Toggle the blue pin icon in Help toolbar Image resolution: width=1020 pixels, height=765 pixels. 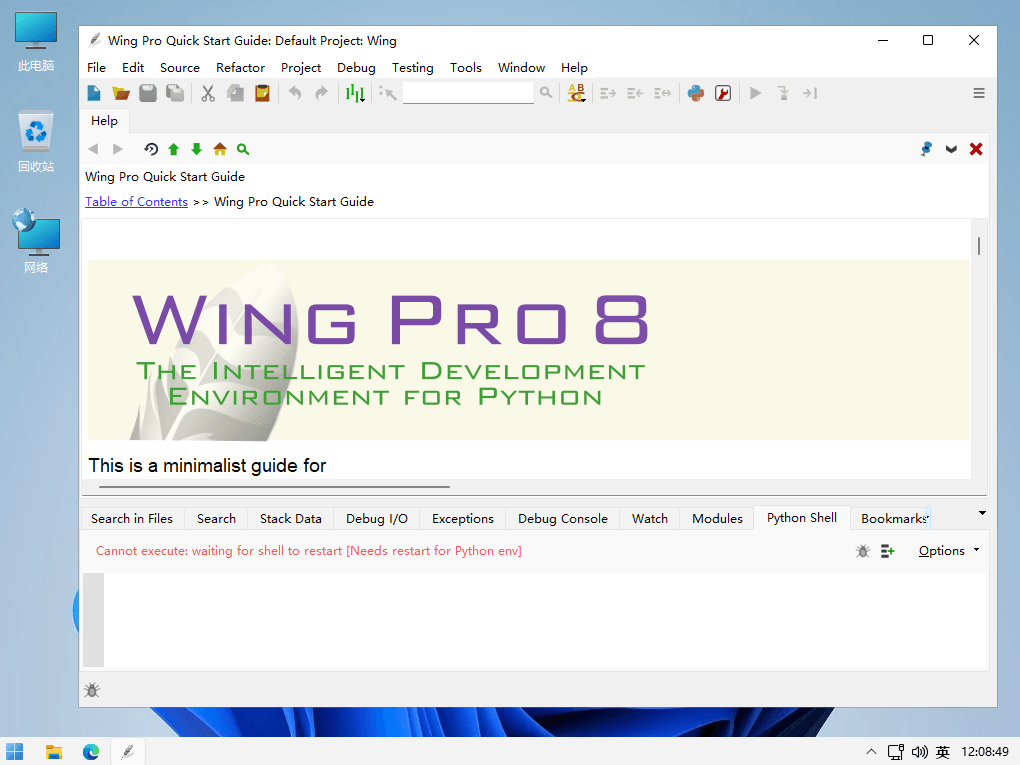pyautogui.click(x=926, y=149)
